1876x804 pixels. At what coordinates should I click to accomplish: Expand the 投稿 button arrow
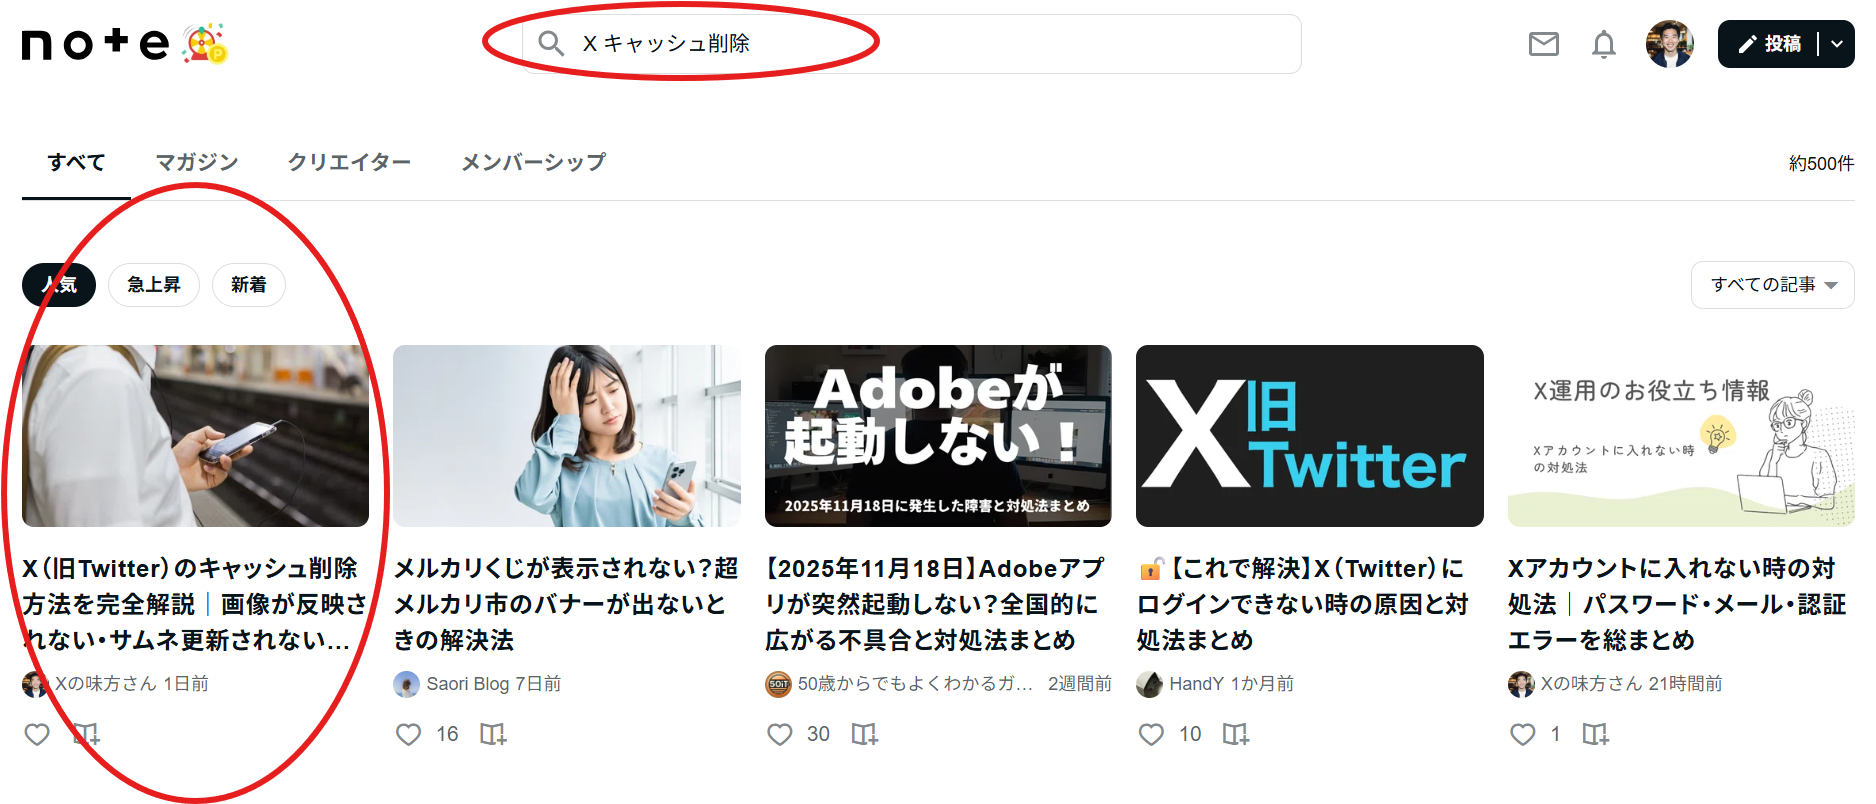(1837, 44)
